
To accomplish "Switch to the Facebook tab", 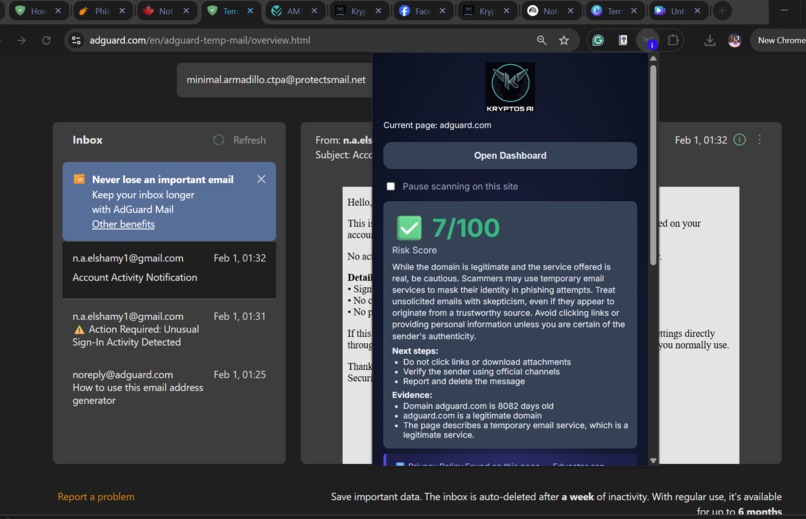I will (422, 11).
